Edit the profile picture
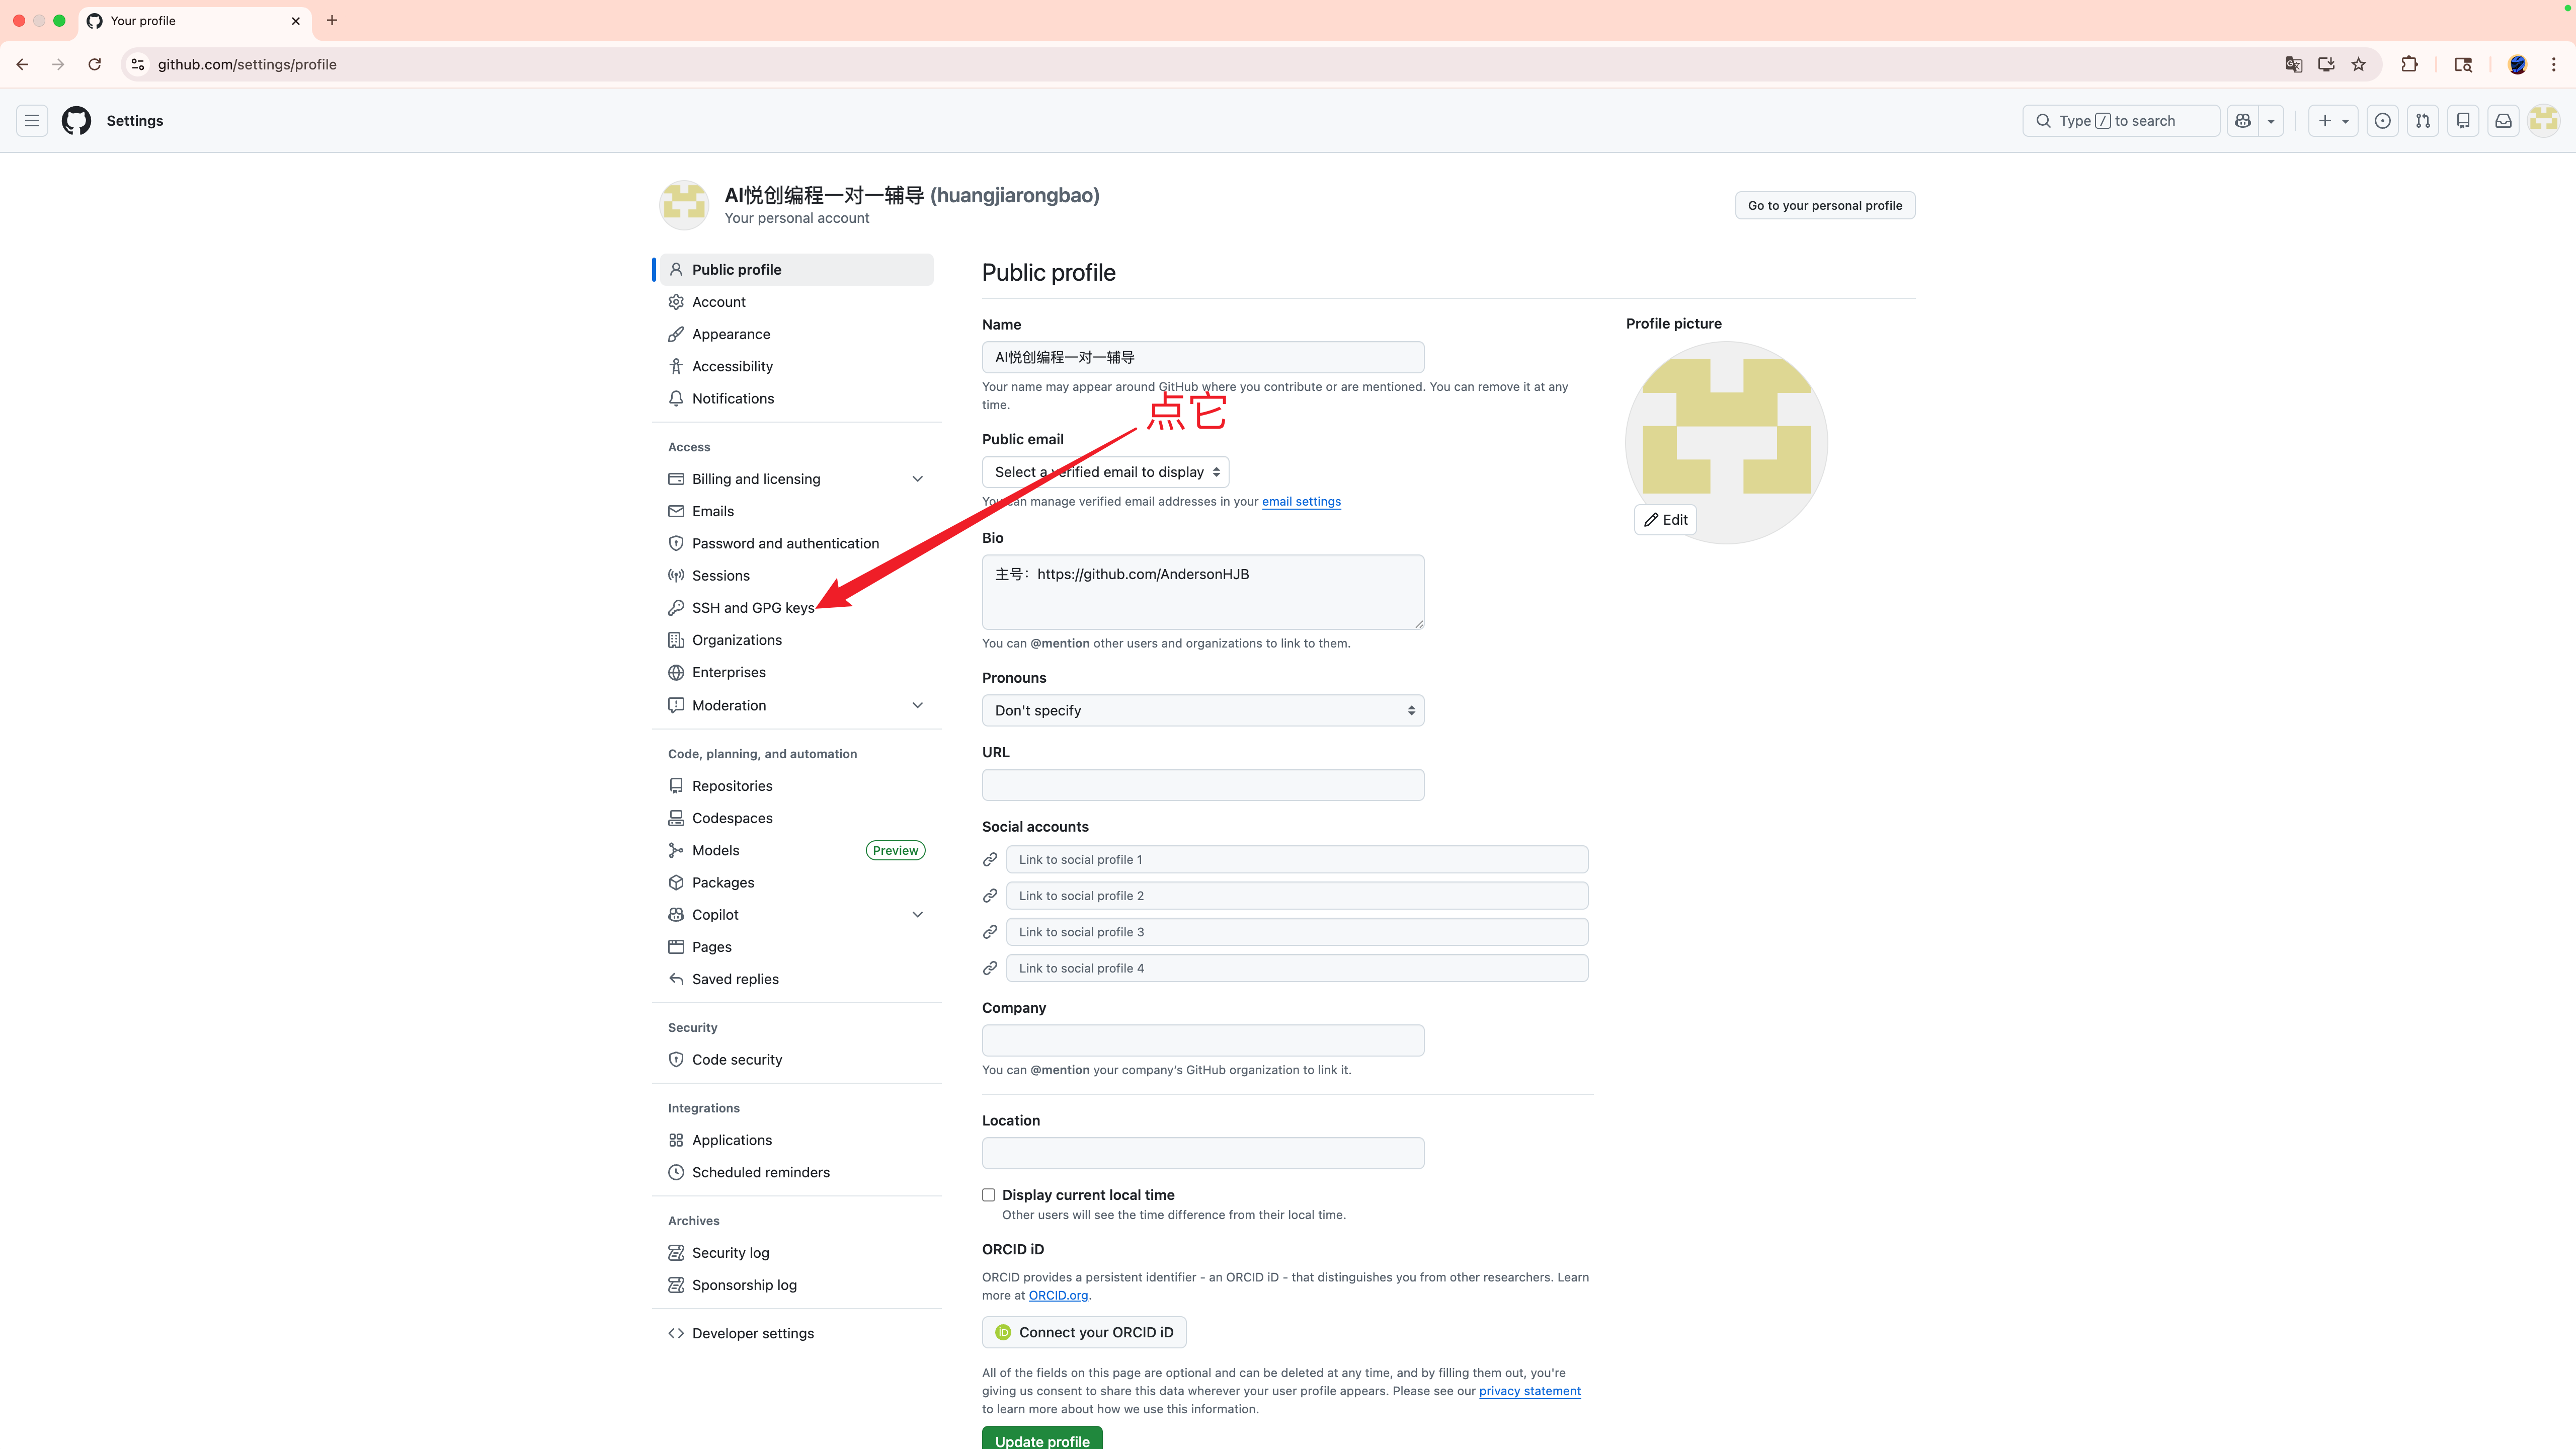This screenshot has width=2576, height=1449. 1665,520
